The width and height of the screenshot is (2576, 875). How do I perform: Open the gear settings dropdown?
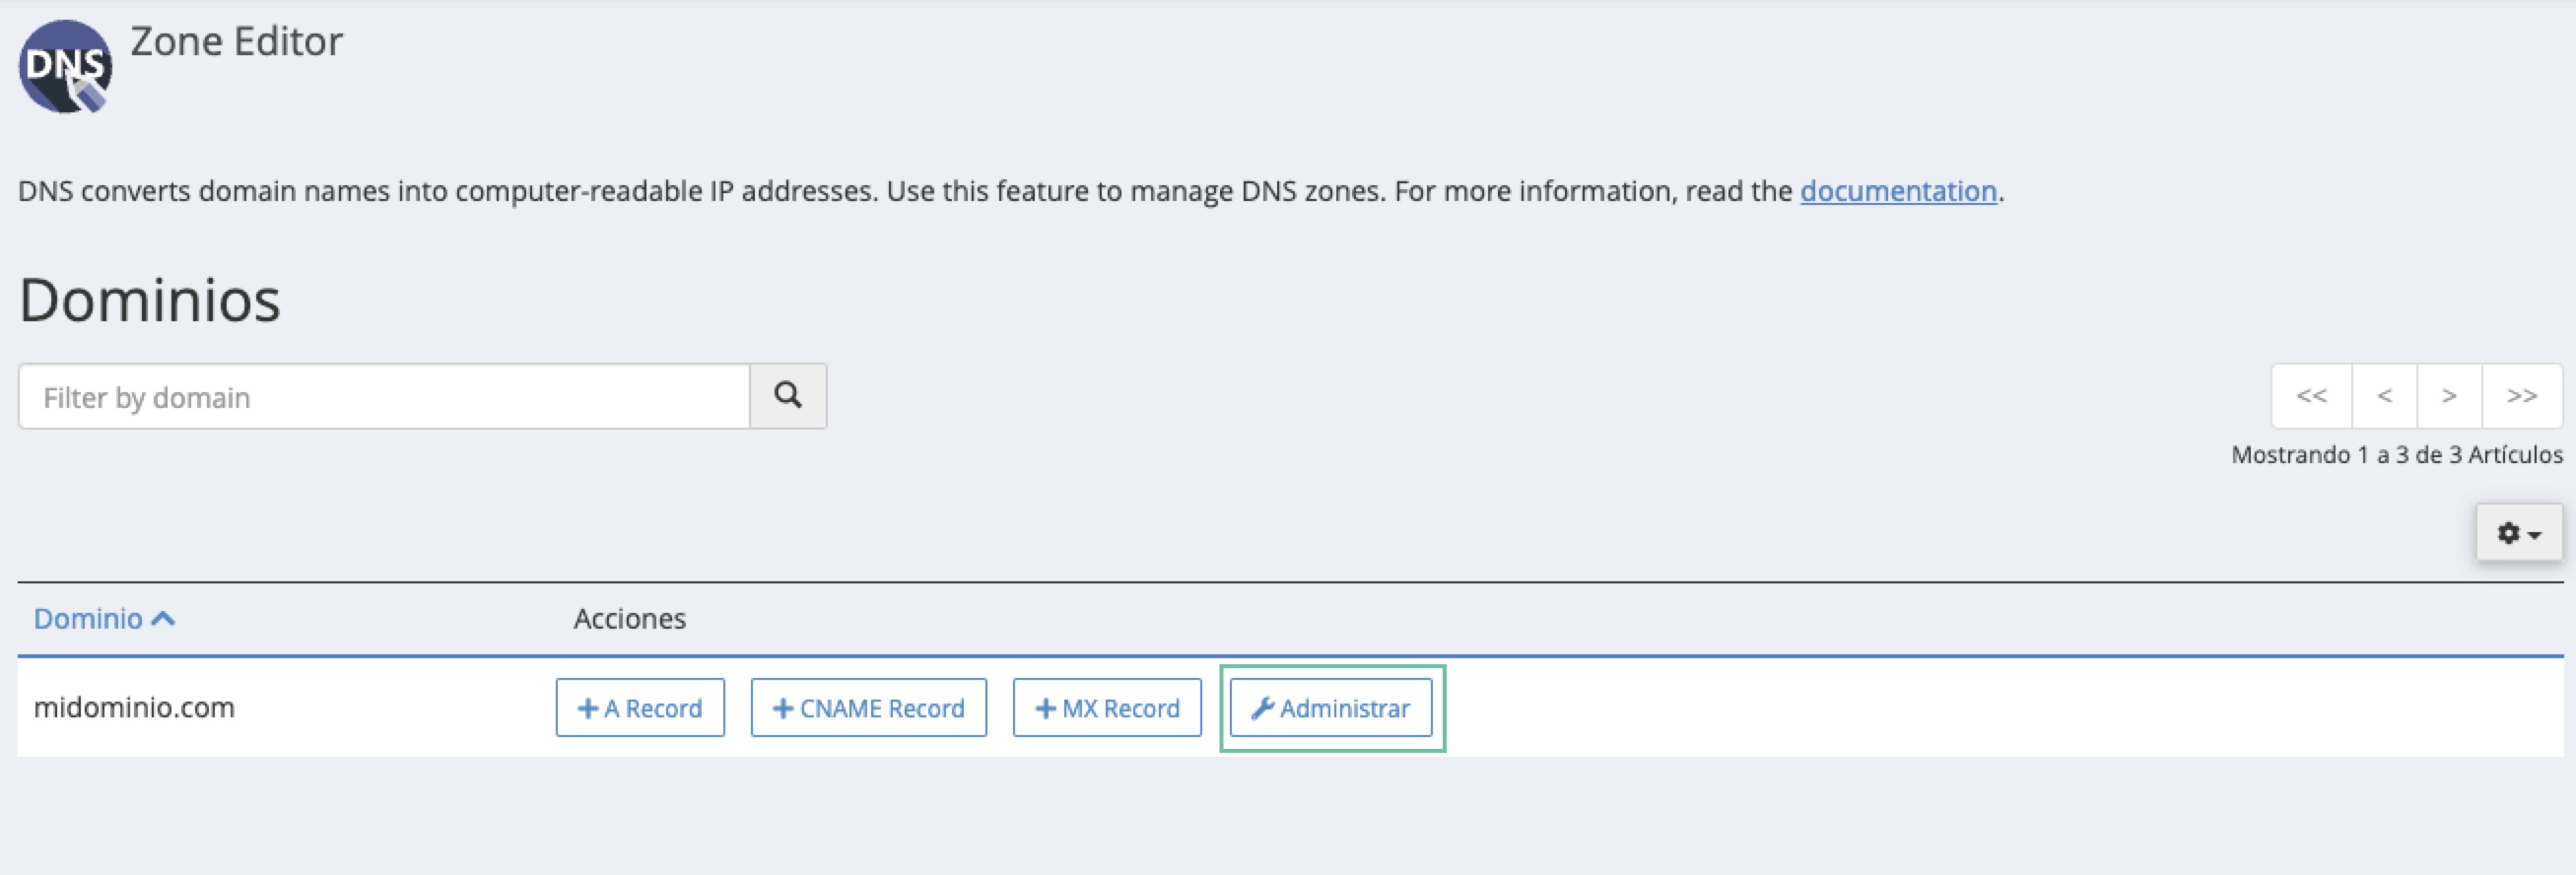point(2518,533)
